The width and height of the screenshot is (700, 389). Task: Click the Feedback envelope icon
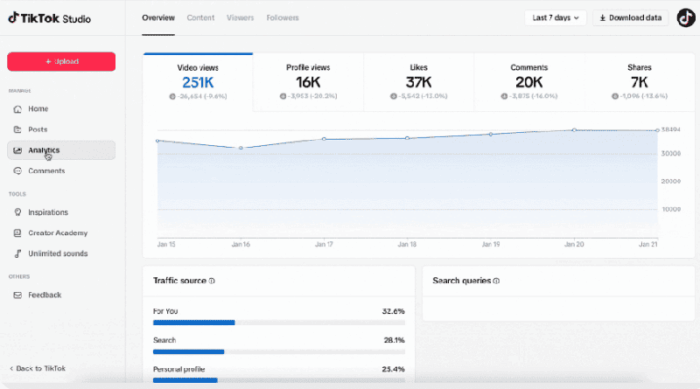(17, 295)
